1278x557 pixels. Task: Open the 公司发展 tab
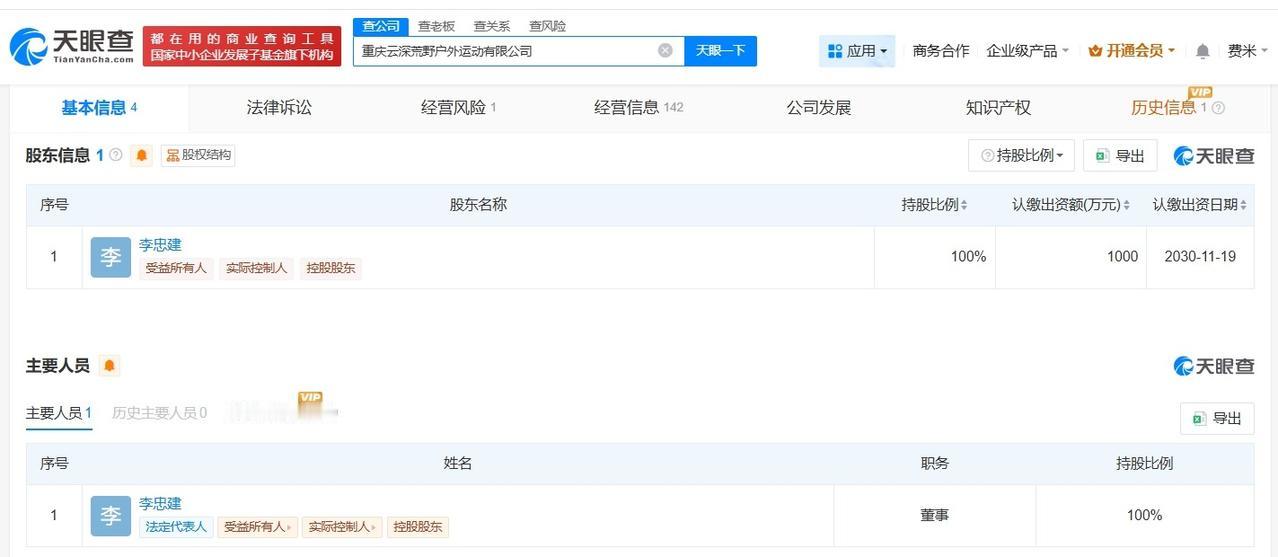pos(819,108)
